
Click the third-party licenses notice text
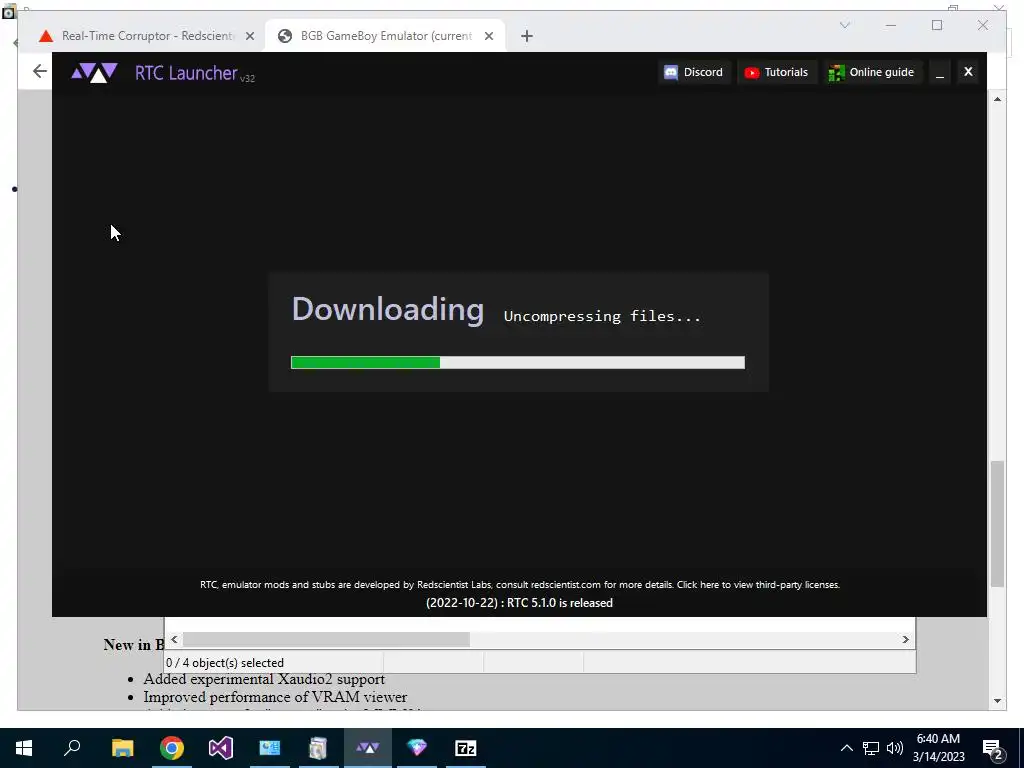tap(520, 584)
